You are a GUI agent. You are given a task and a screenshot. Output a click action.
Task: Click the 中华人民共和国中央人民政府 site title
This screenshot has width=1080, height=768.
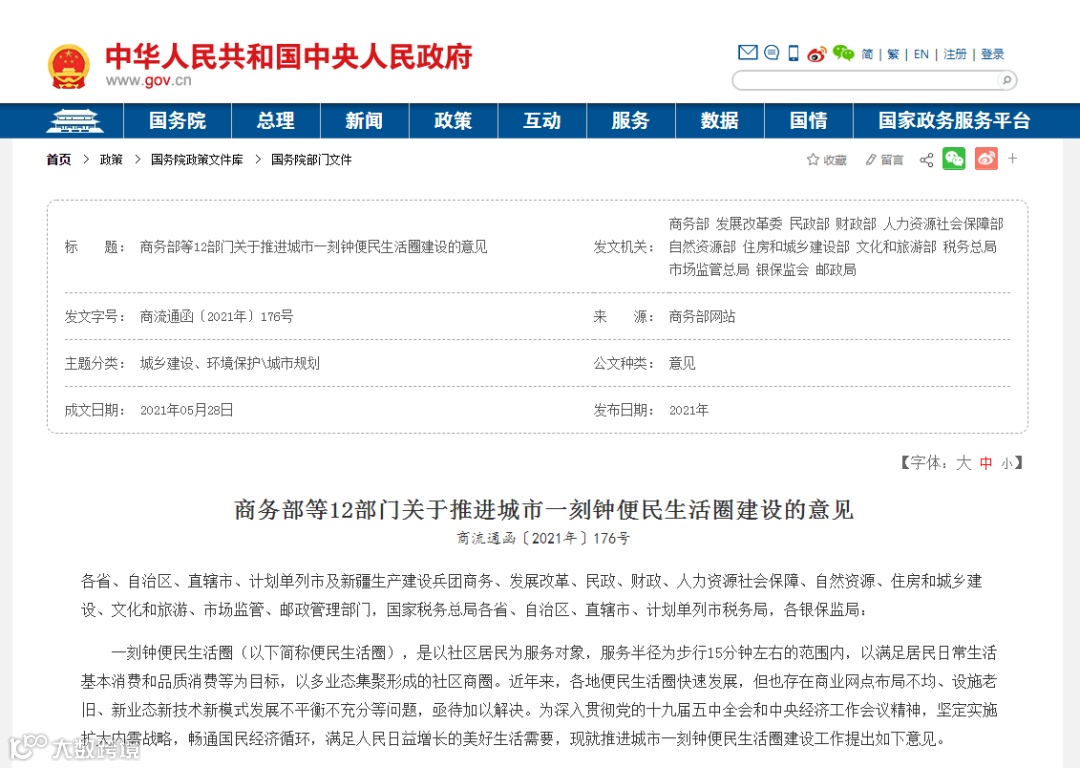tap(289, 56)
